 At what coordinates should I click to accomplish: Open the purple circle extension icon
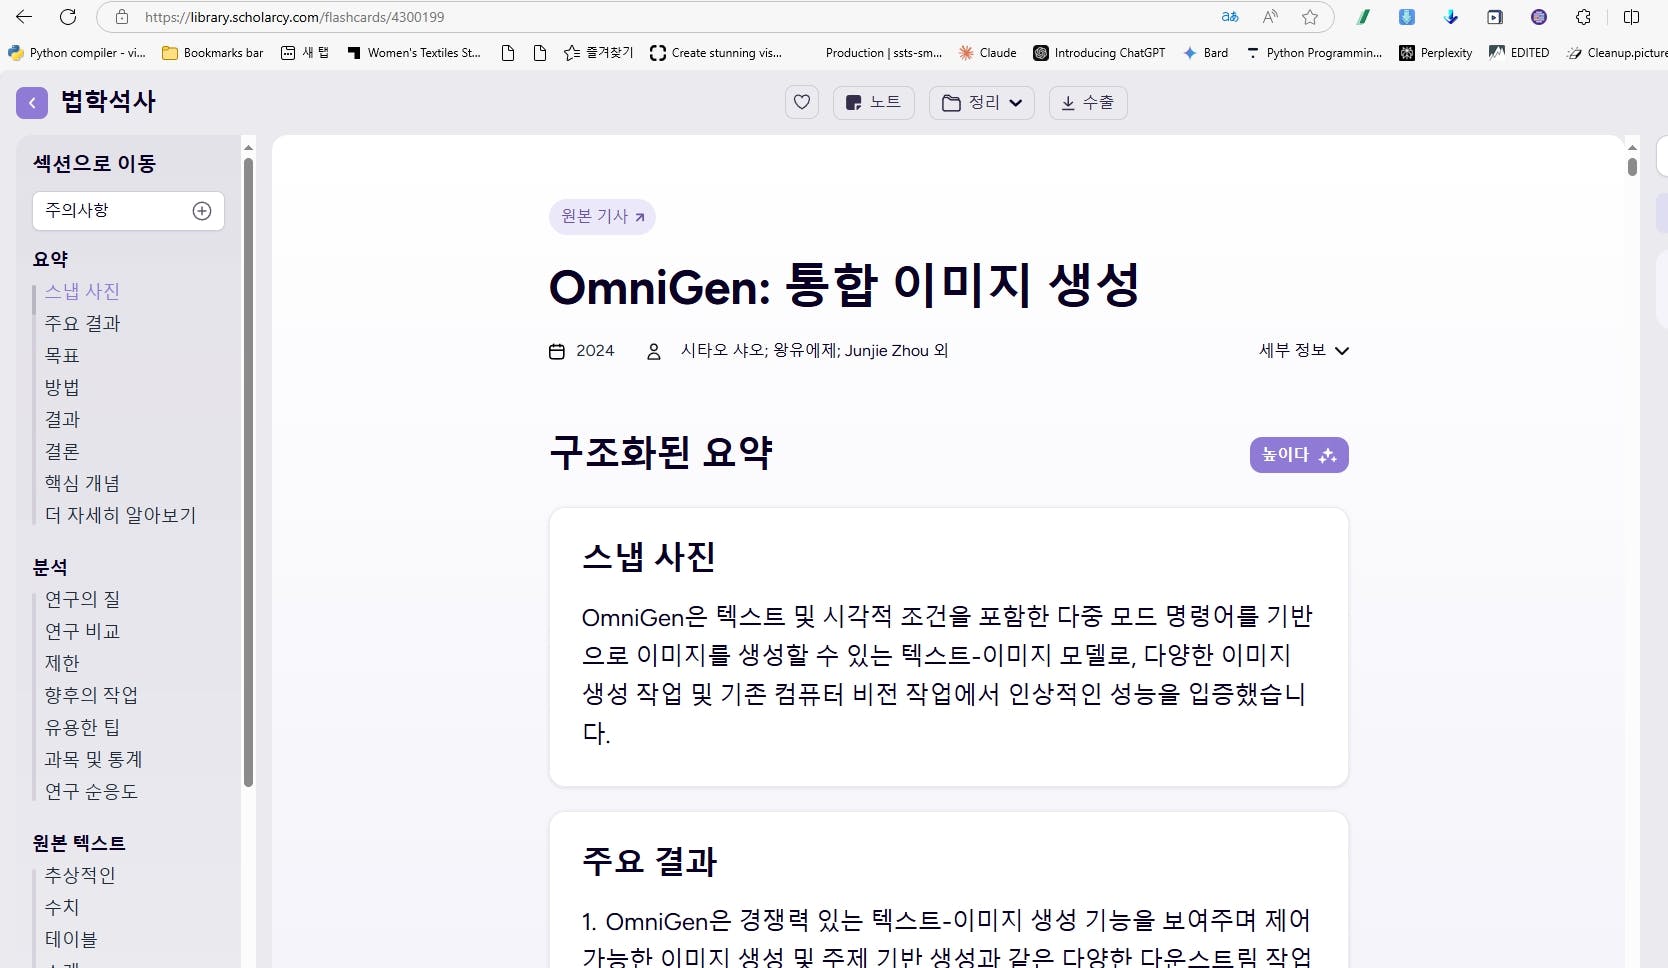1539,17
